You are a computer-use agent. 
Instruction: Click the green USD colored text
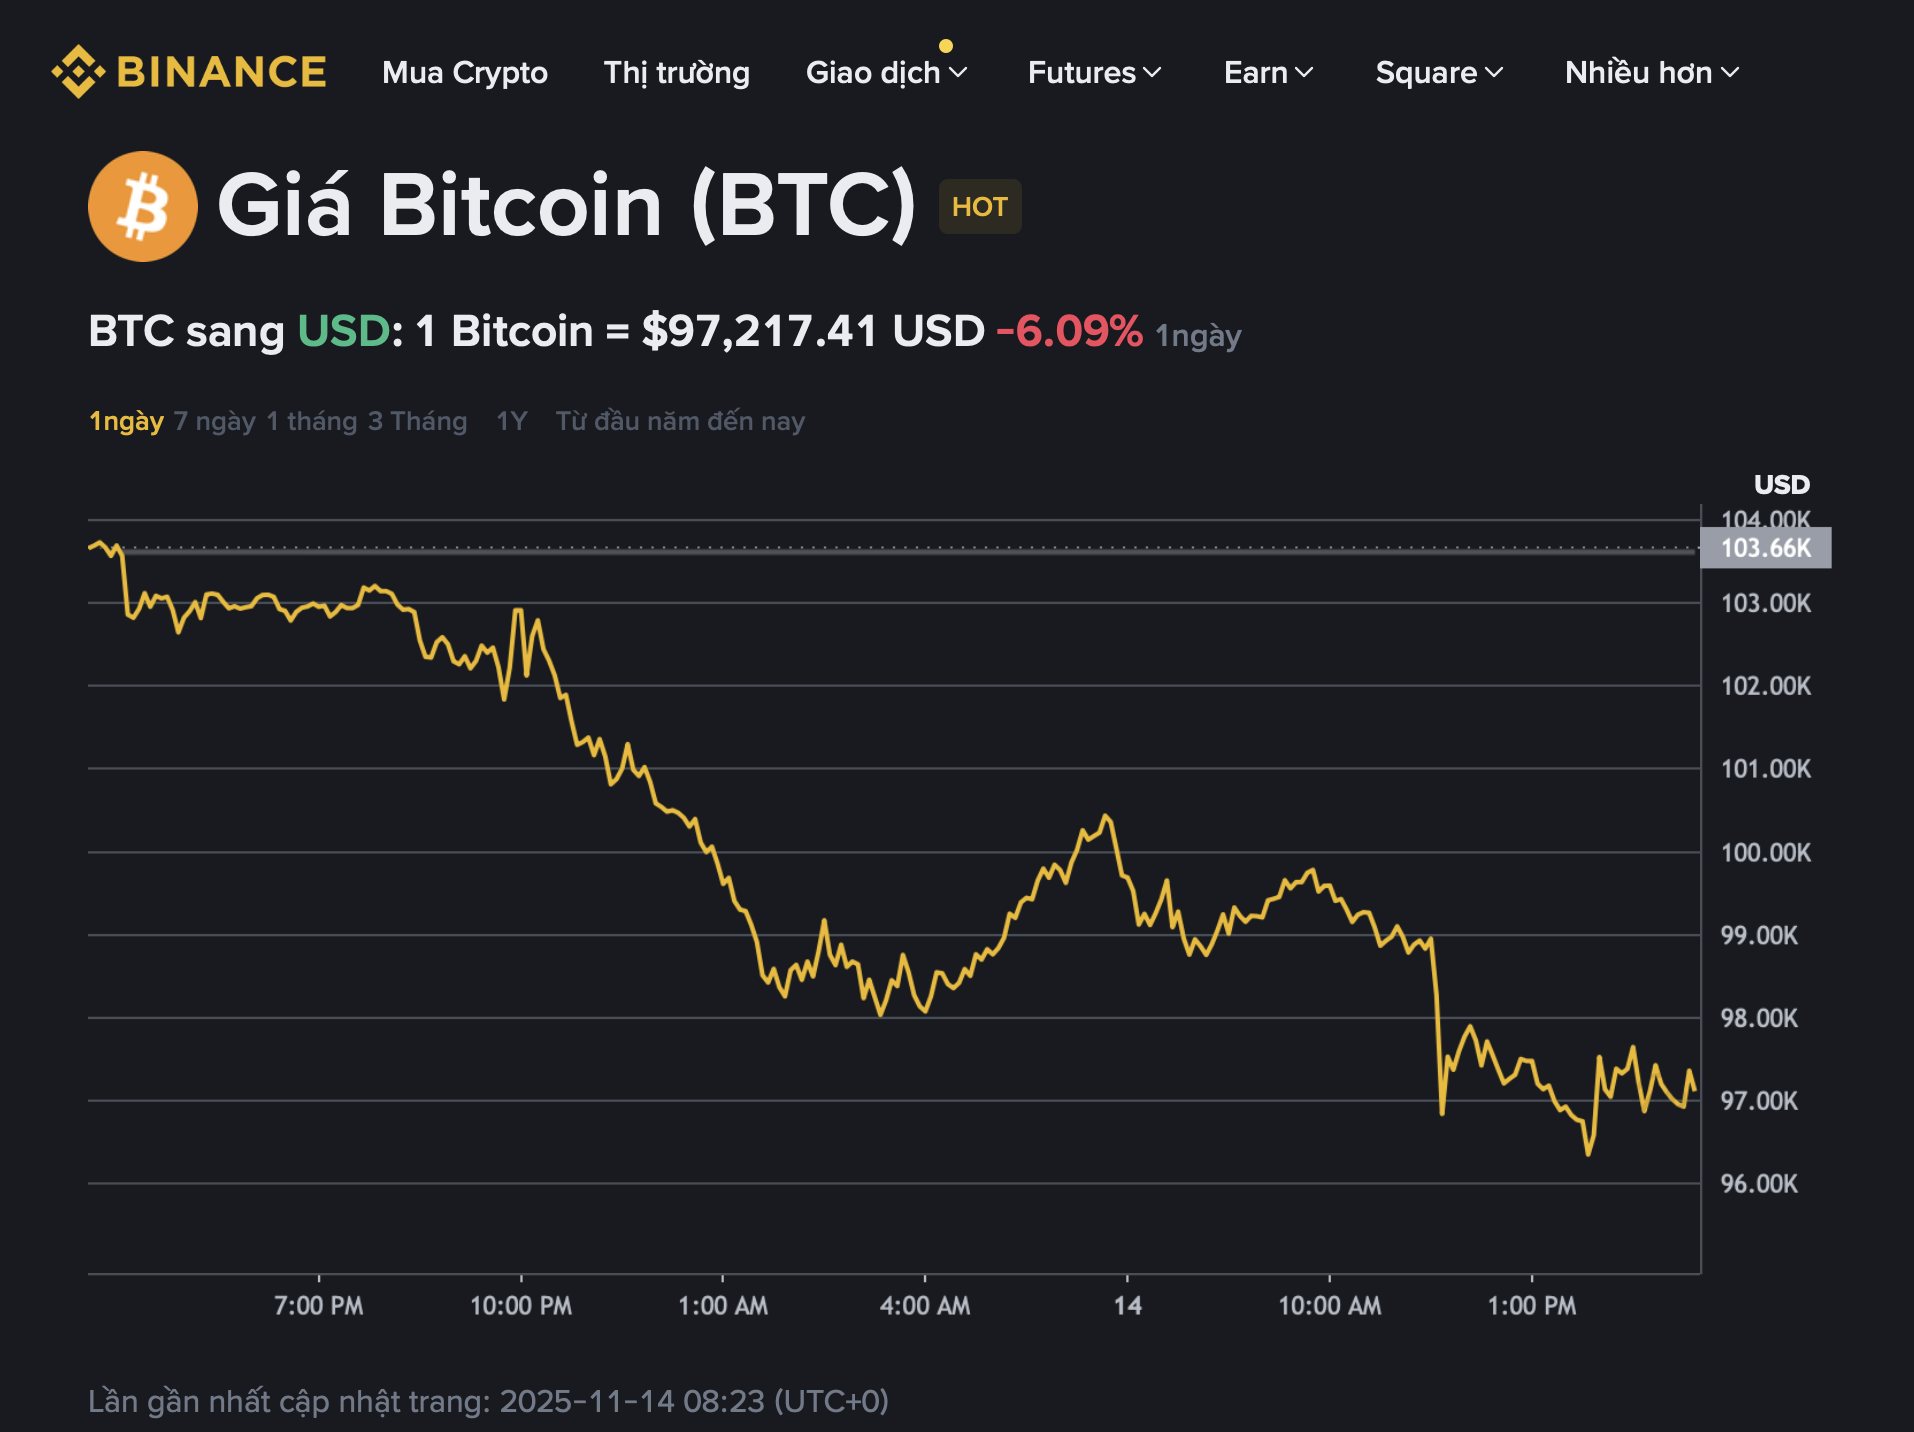click(342, 331)
